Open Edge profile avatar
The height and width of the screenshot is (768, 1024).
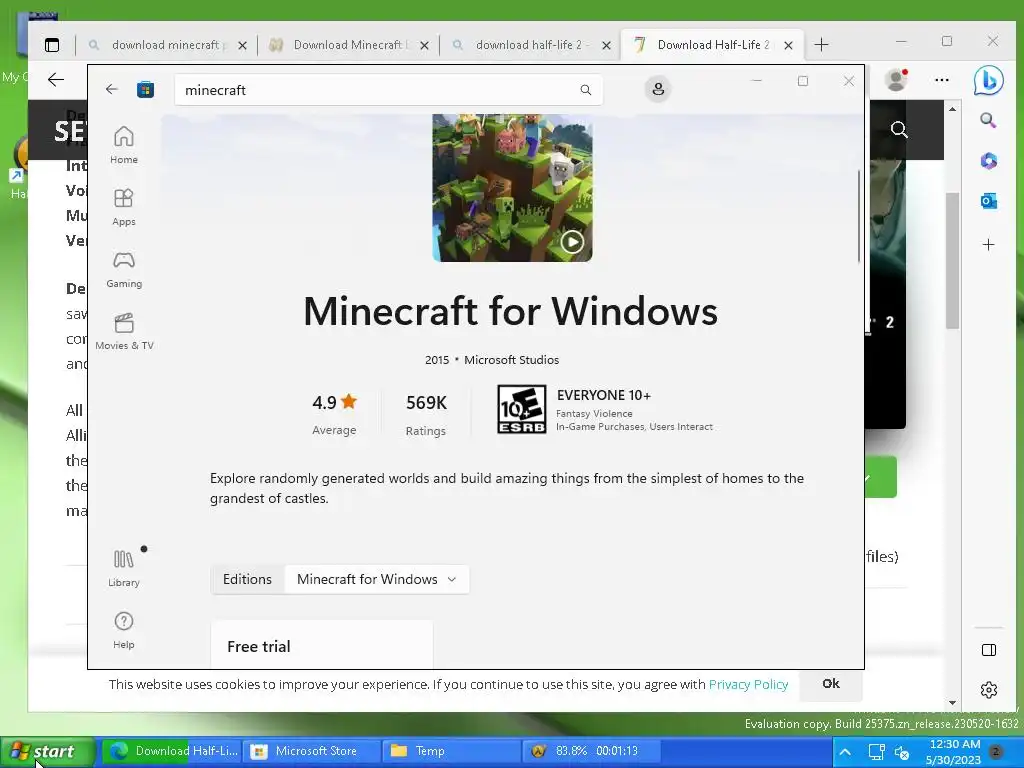click(x=896, y=80)
